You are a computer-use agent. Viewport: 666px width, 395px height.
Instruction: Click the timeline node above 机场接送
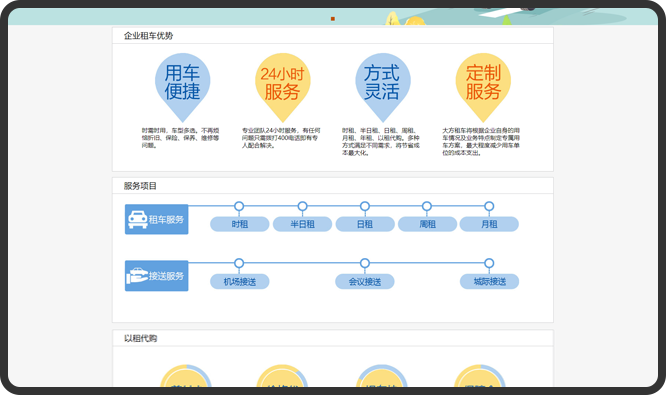pos(239,263)
